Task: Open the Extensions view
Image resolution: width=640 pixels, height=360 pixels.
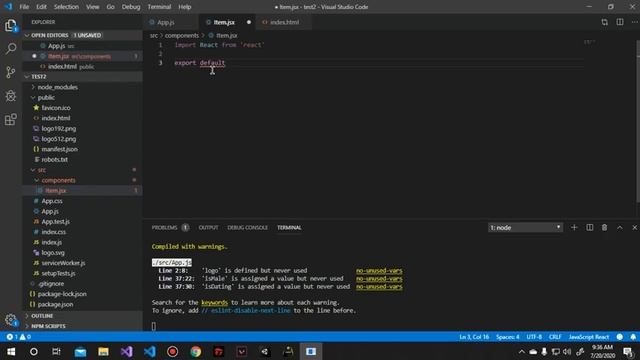Action: click(11, 120)
